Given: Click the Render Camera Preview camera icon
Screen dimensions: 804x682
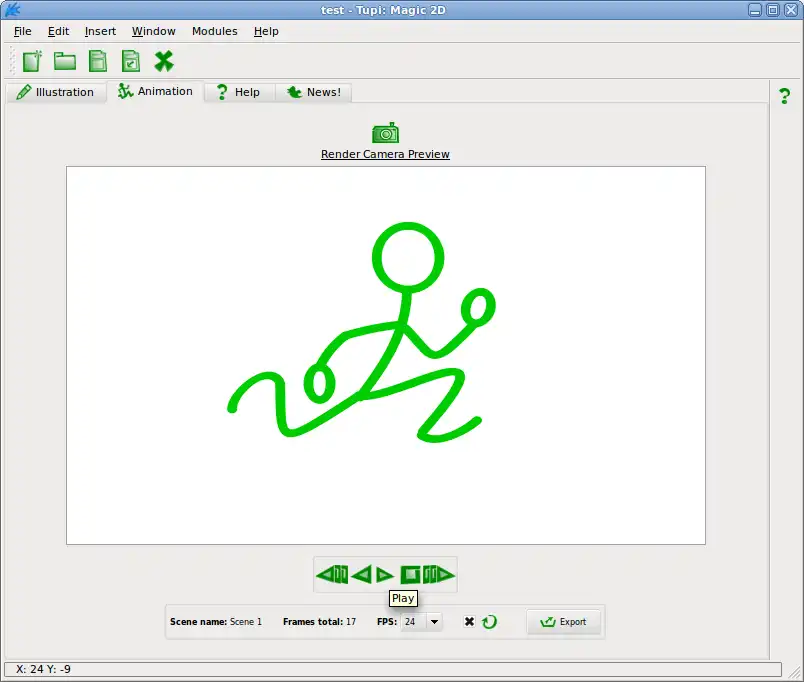Looking at the screenshot, I should (x=385, y=133).
